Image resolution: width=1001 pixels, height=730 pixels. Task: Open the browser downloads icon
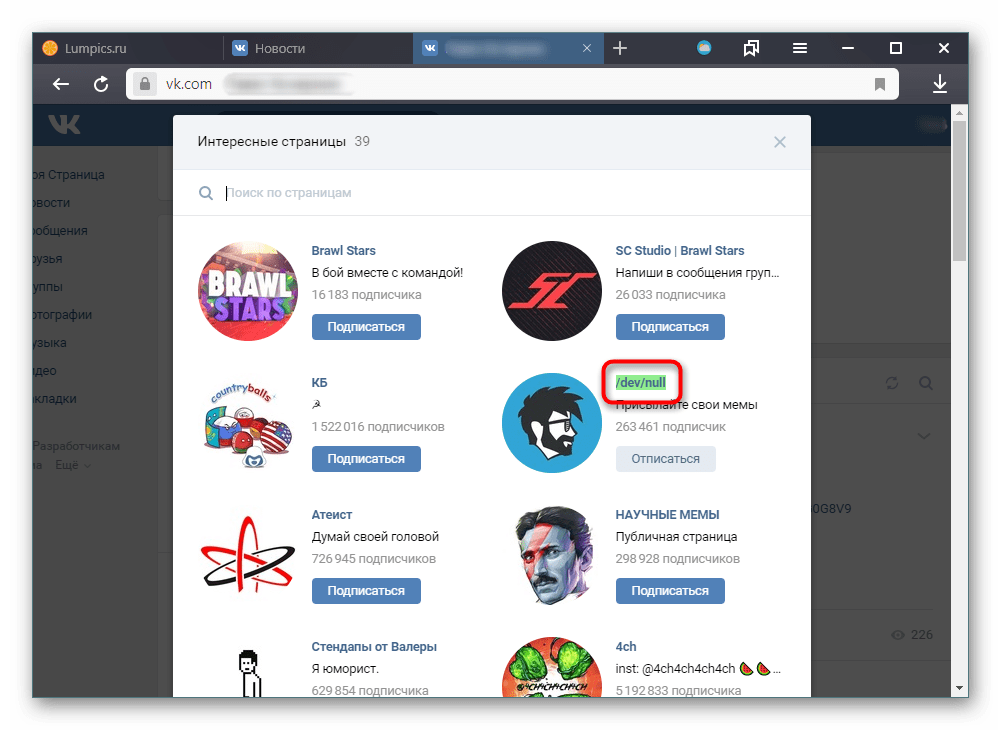(940, 84)
